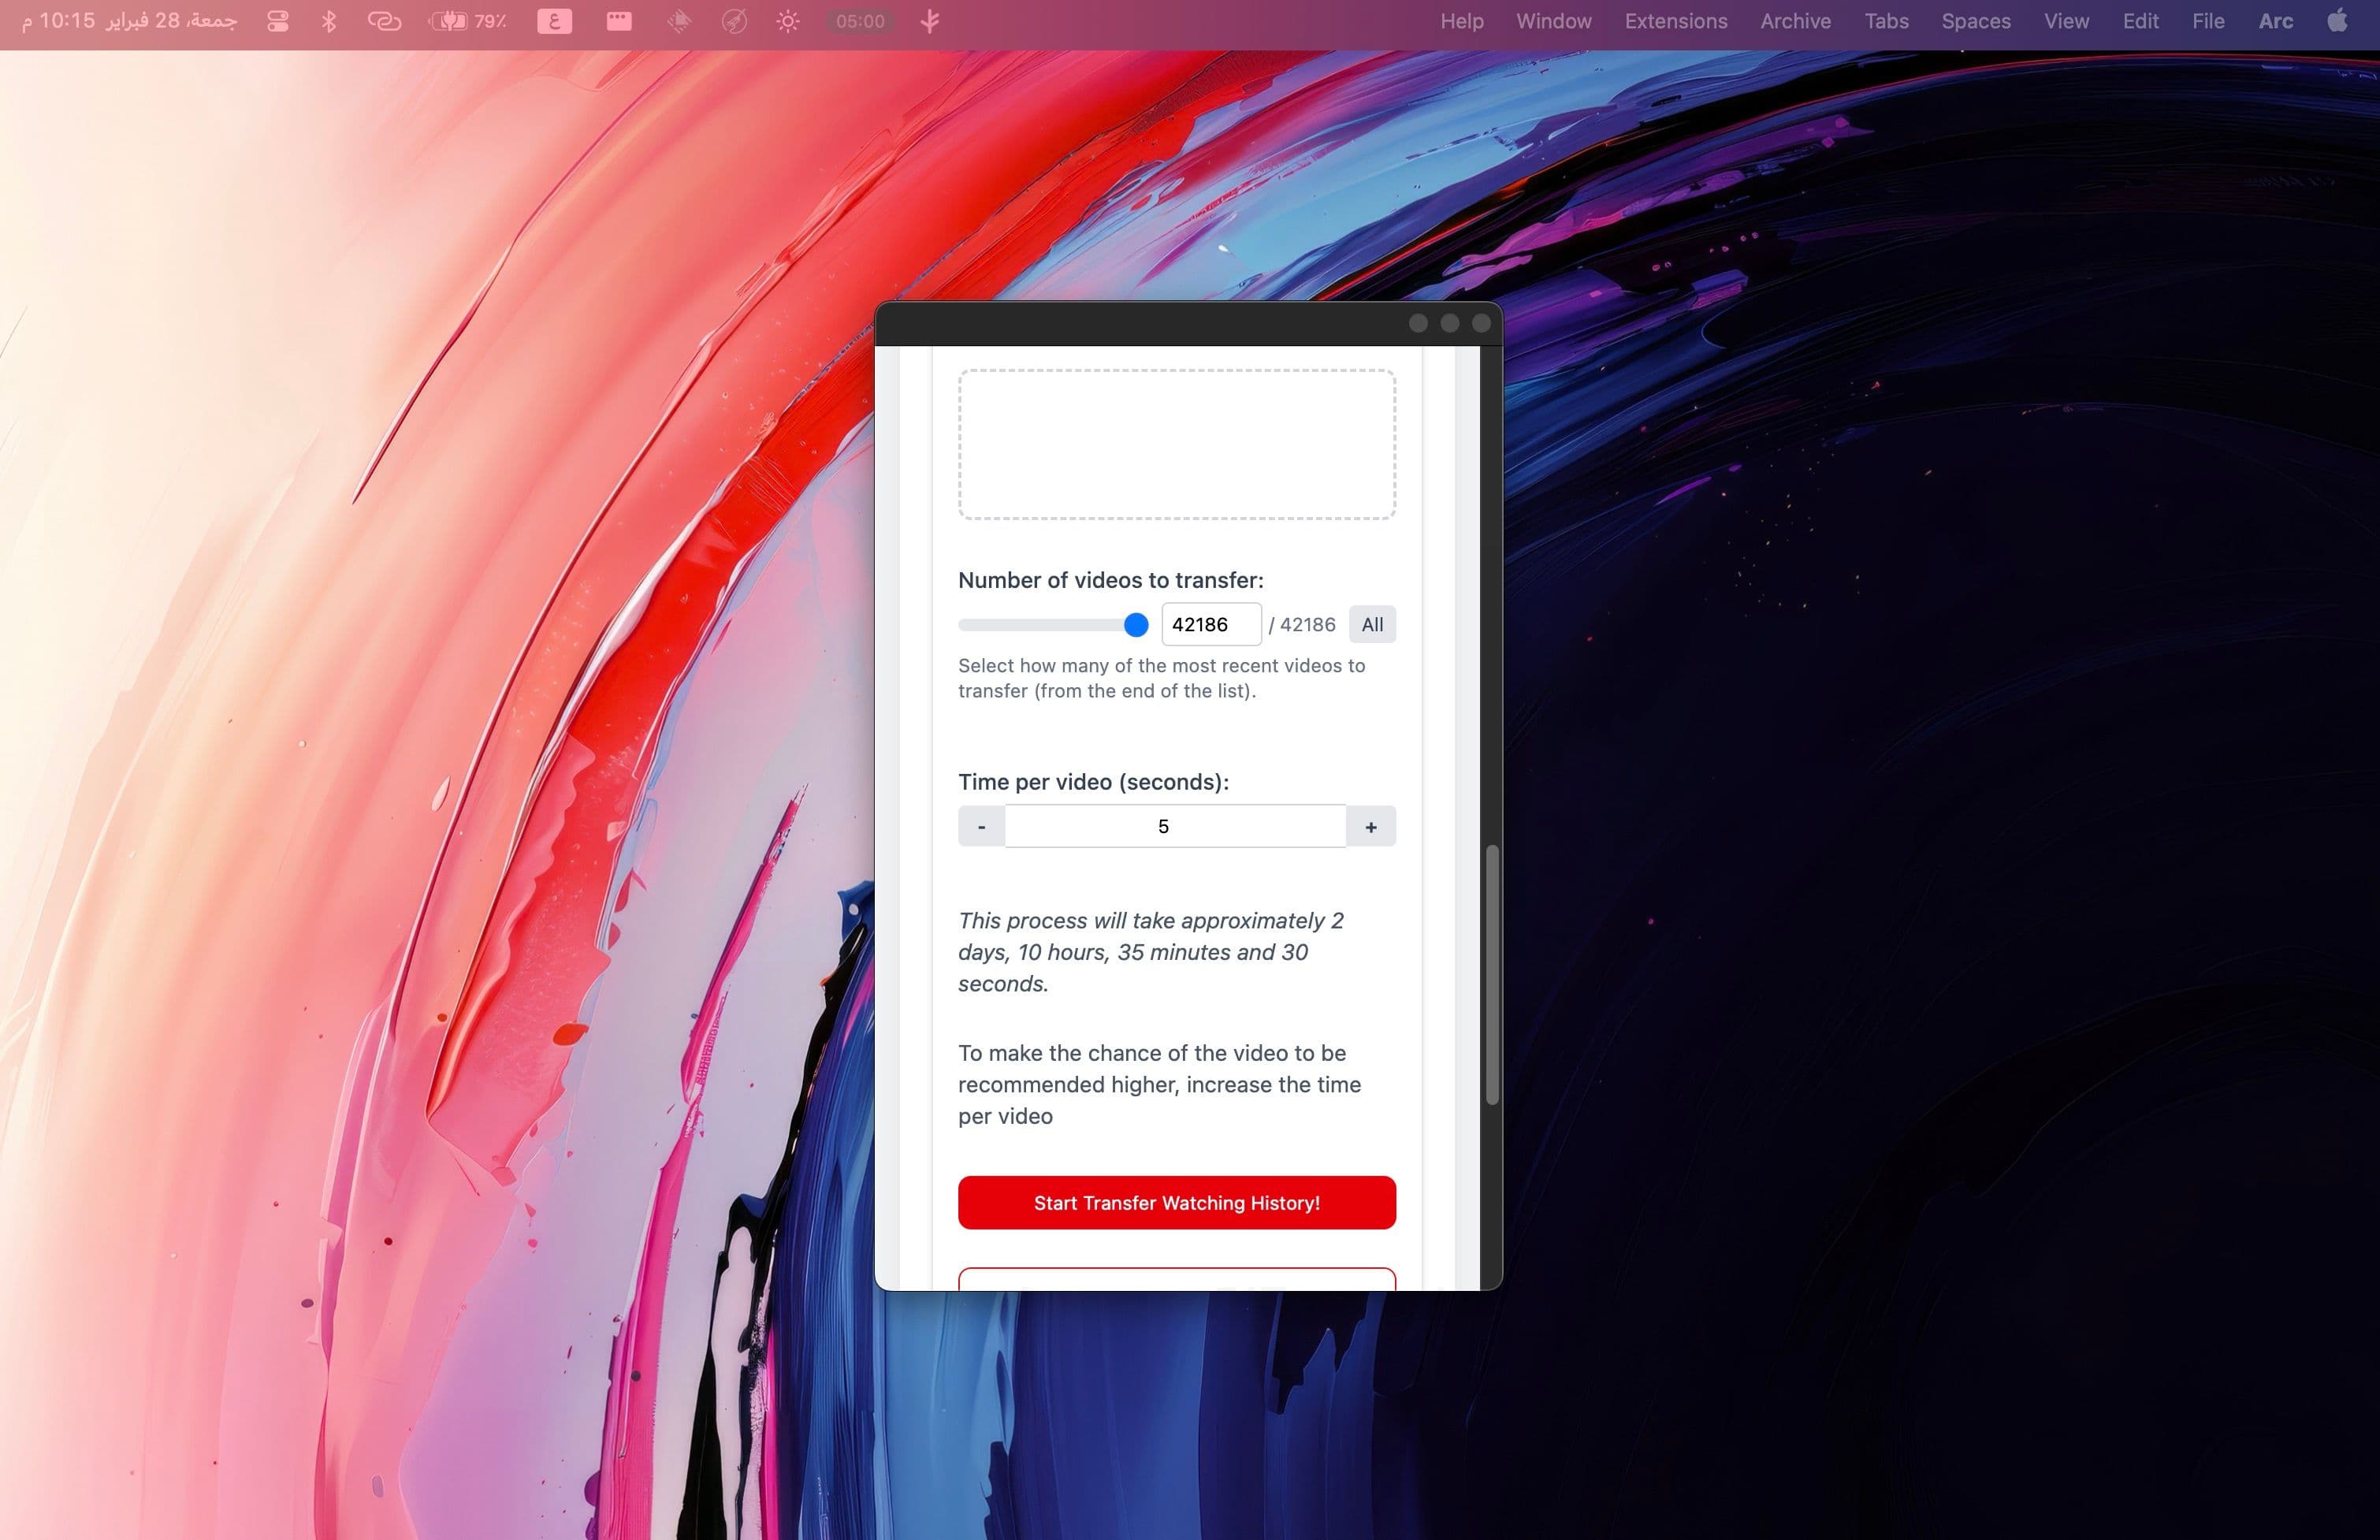Image resolution: width=2380 pixels, height=1540 pixels.
Task: Open the Apple menu logo
Action: coord(2337,21)
